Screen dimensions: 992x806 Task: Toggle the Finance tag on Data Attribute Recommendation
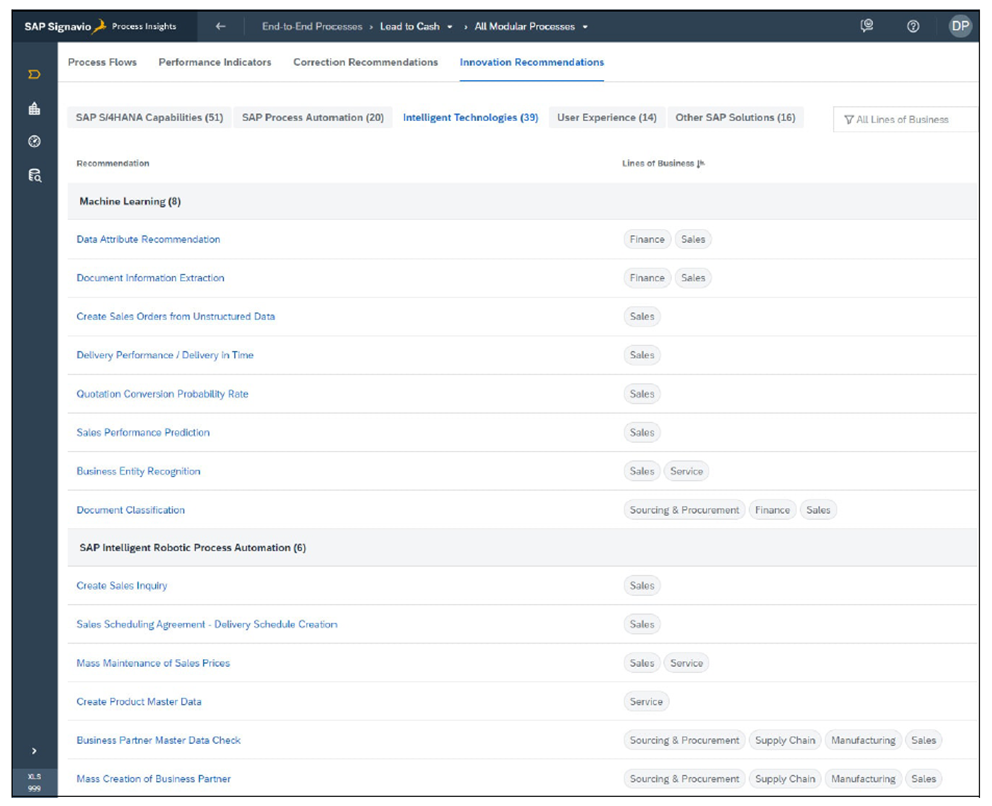tap(646, 239)
